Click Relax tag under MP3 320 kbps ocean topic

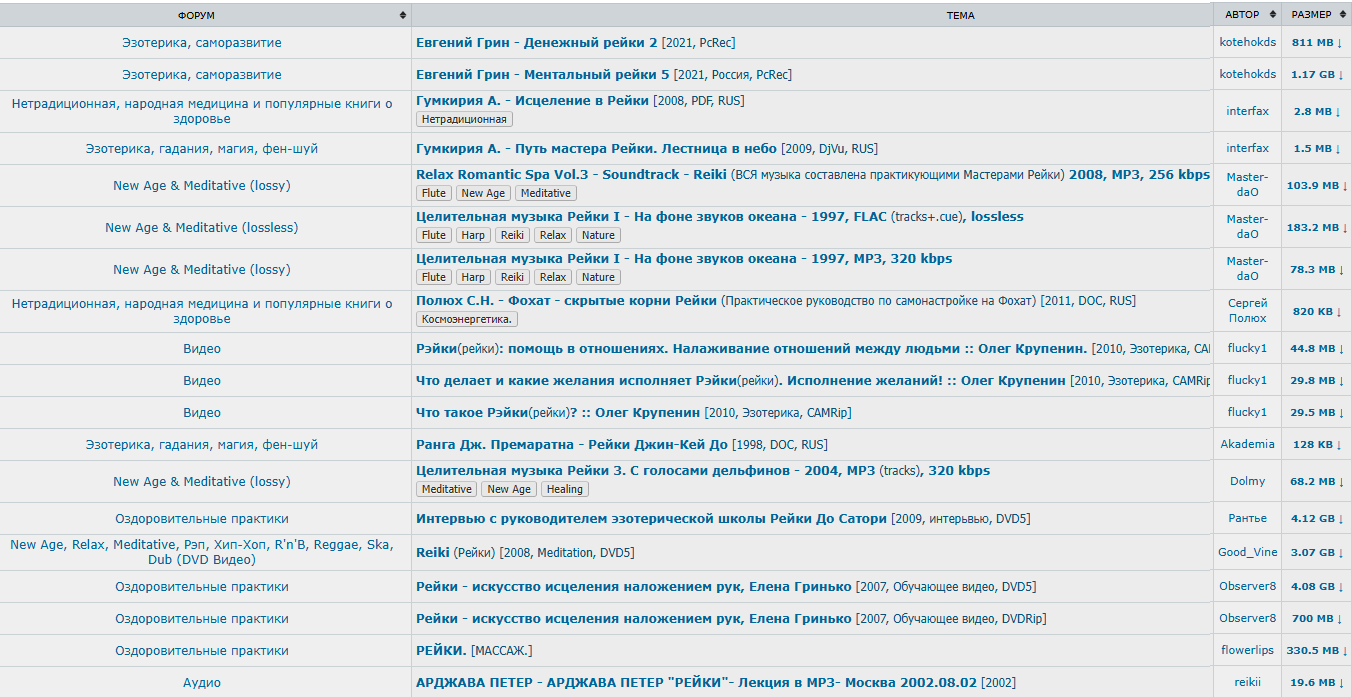[552, 277]
